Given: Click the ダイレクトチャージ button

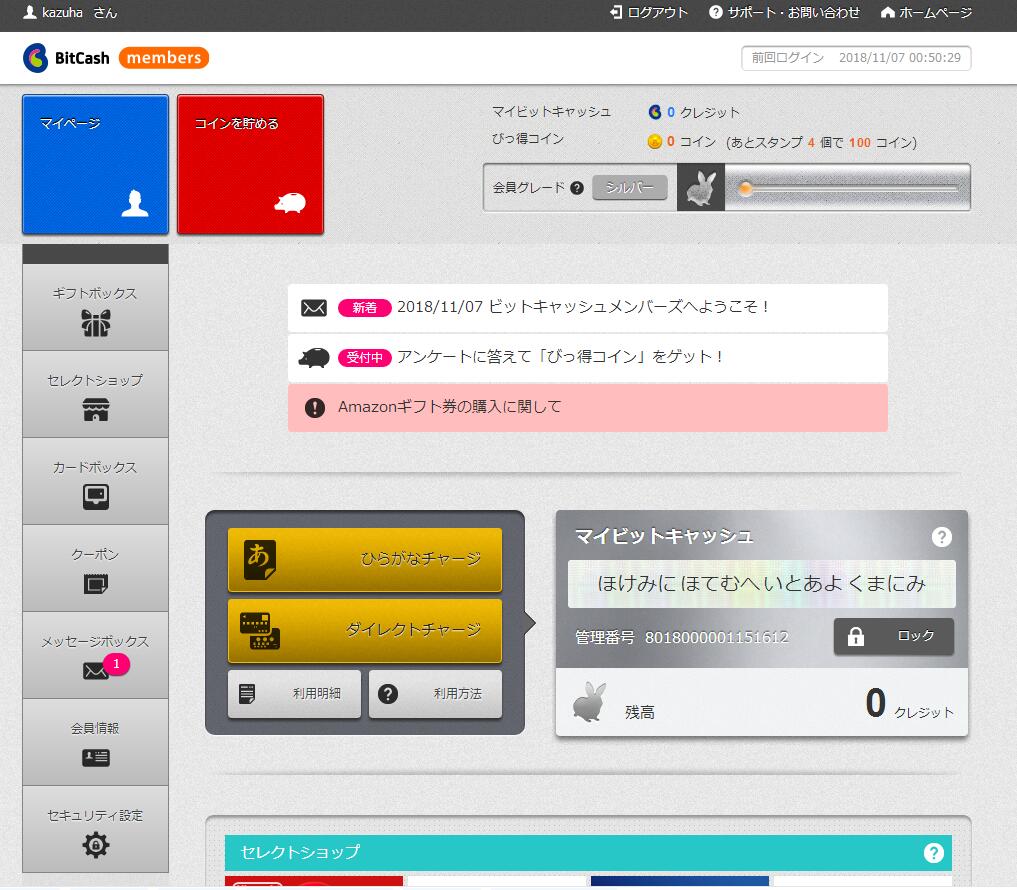Looking at the screenshot, I should point(365,630).
